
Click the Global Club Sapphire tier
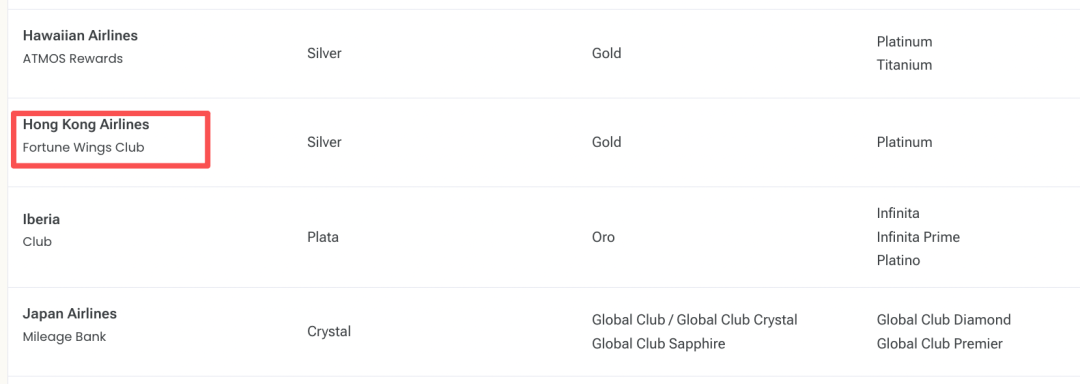tap(658, 344)
